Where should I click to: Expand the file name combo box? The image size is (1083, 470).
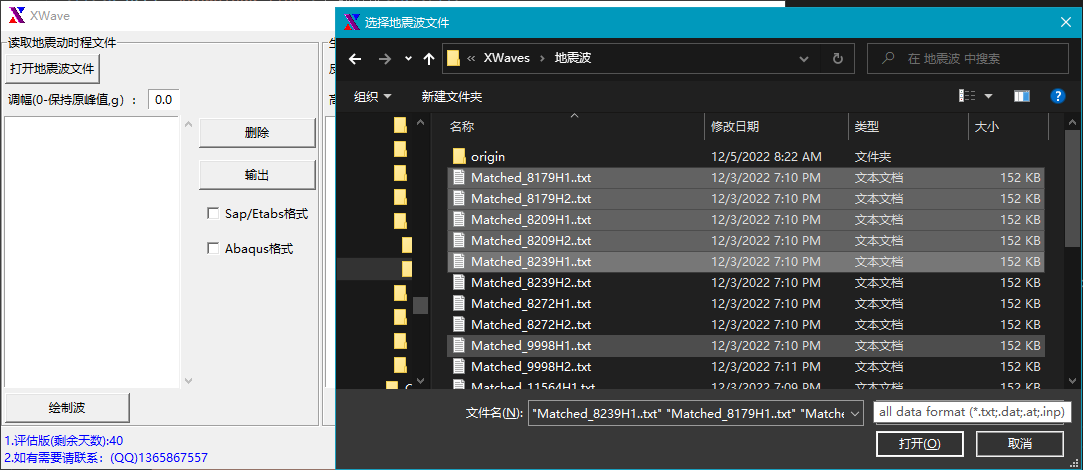[855, 413]
